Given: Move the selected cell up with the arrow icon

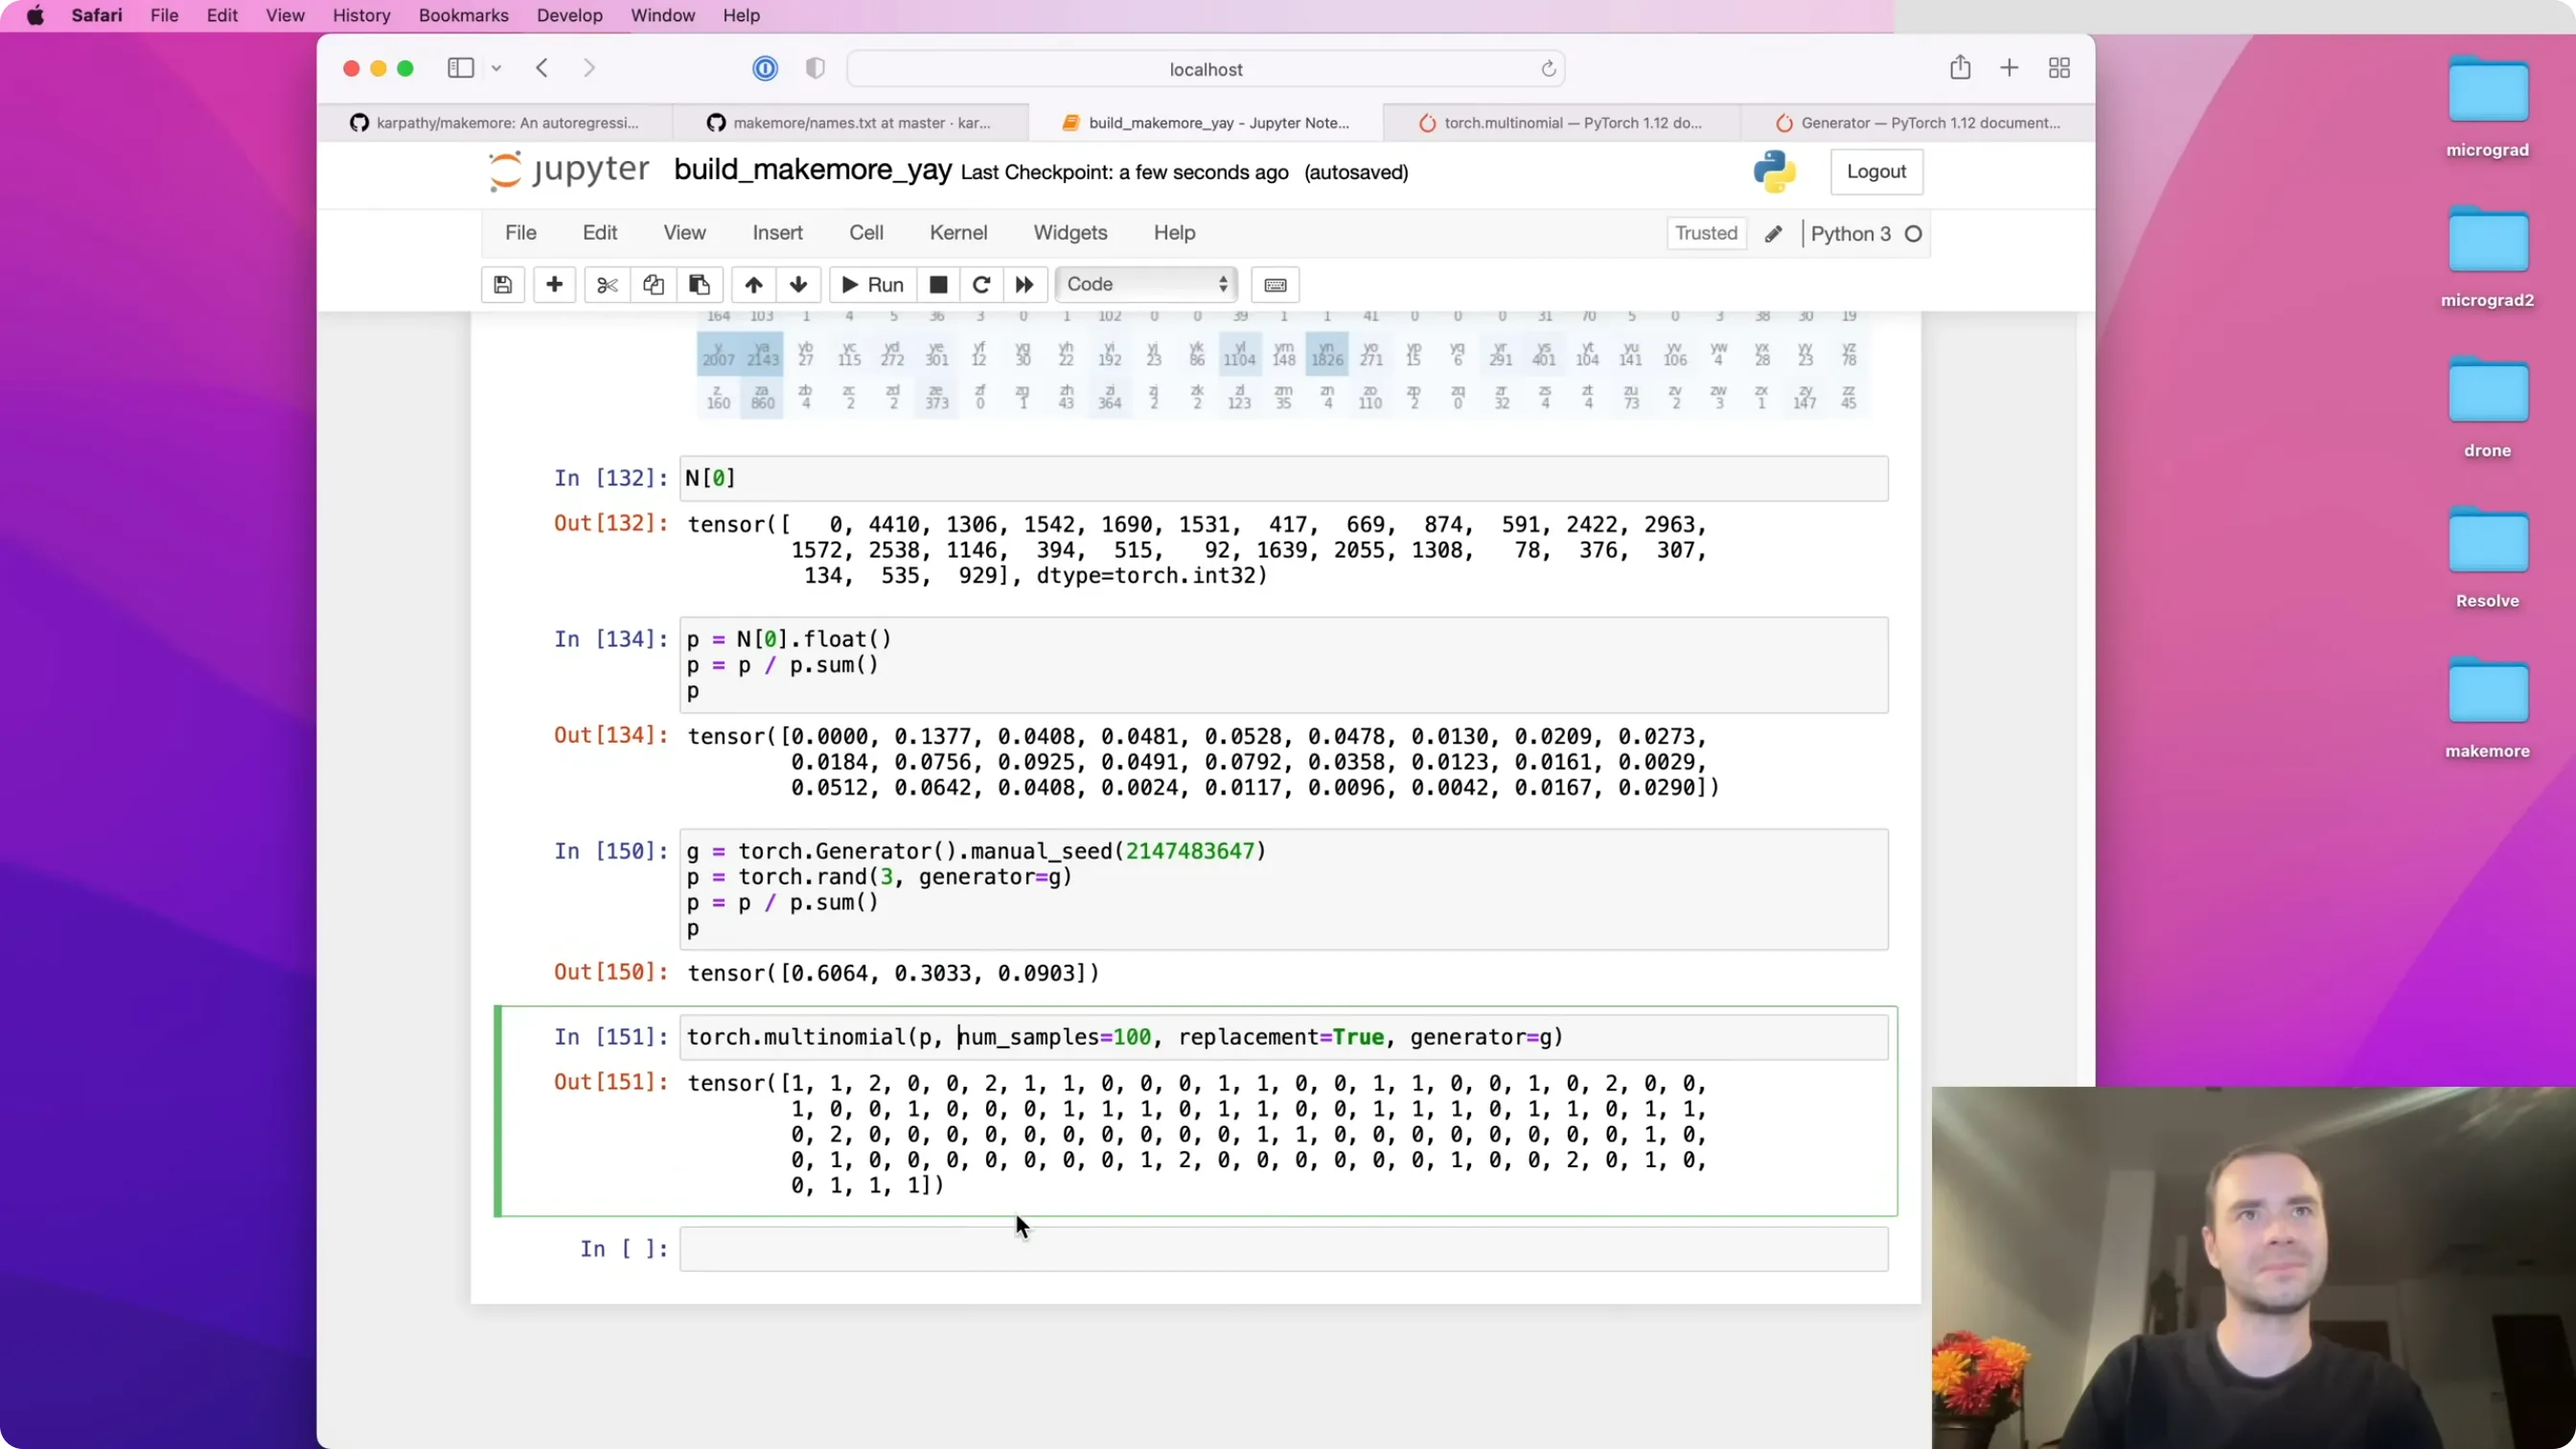Looking at the screenshot, I should (x=754, y=285).
